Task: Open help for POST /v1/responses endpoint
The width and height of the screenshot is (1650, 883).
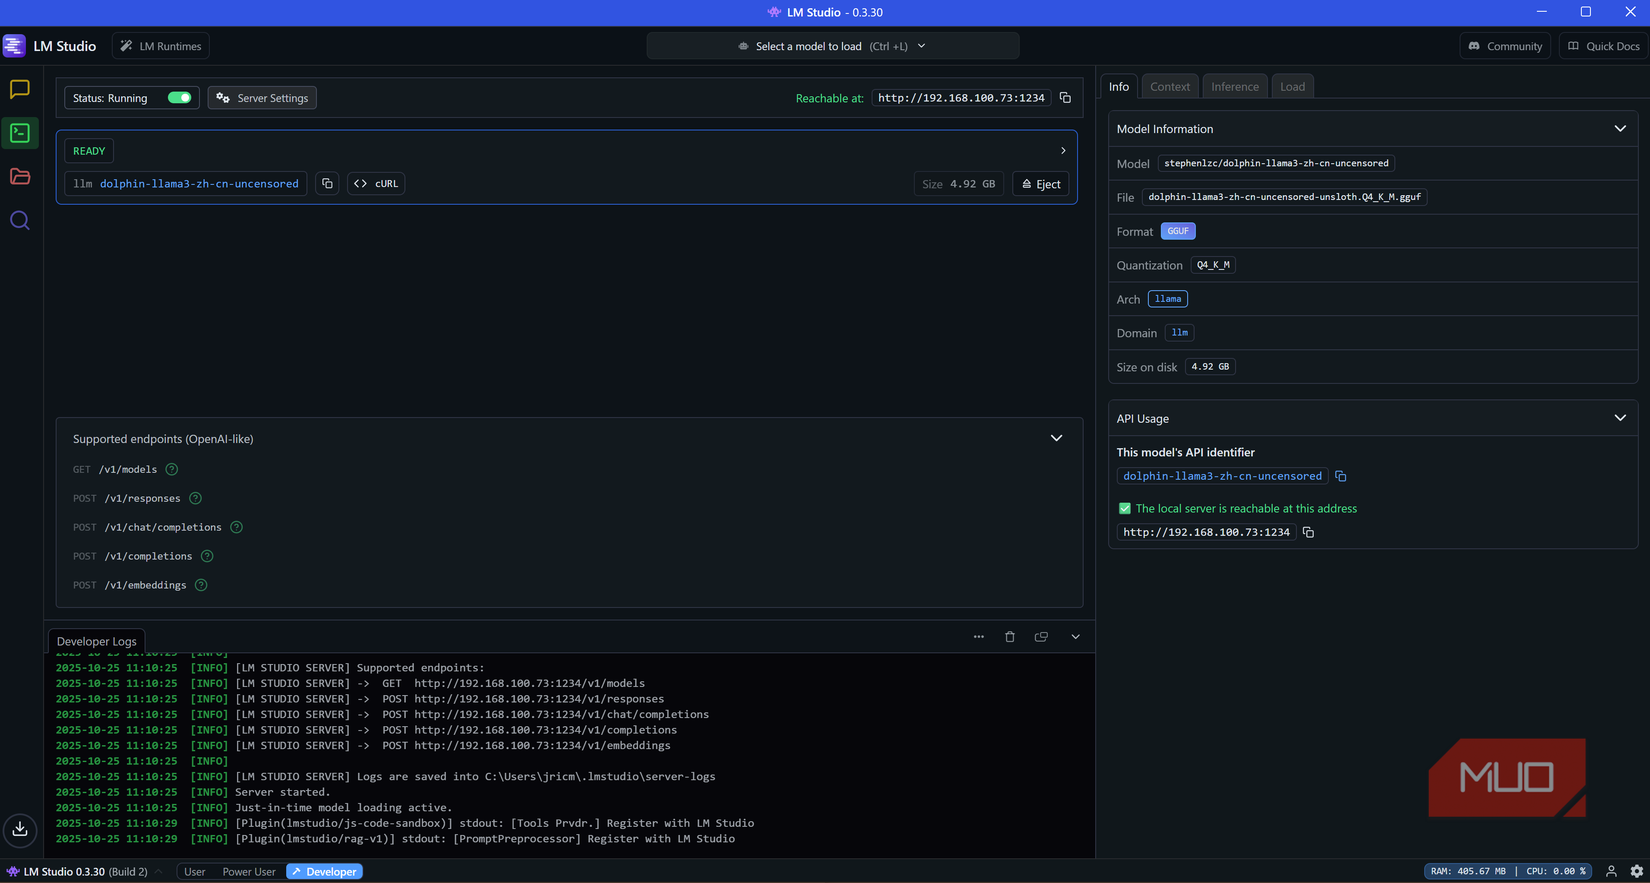Action: coord(196,498)
